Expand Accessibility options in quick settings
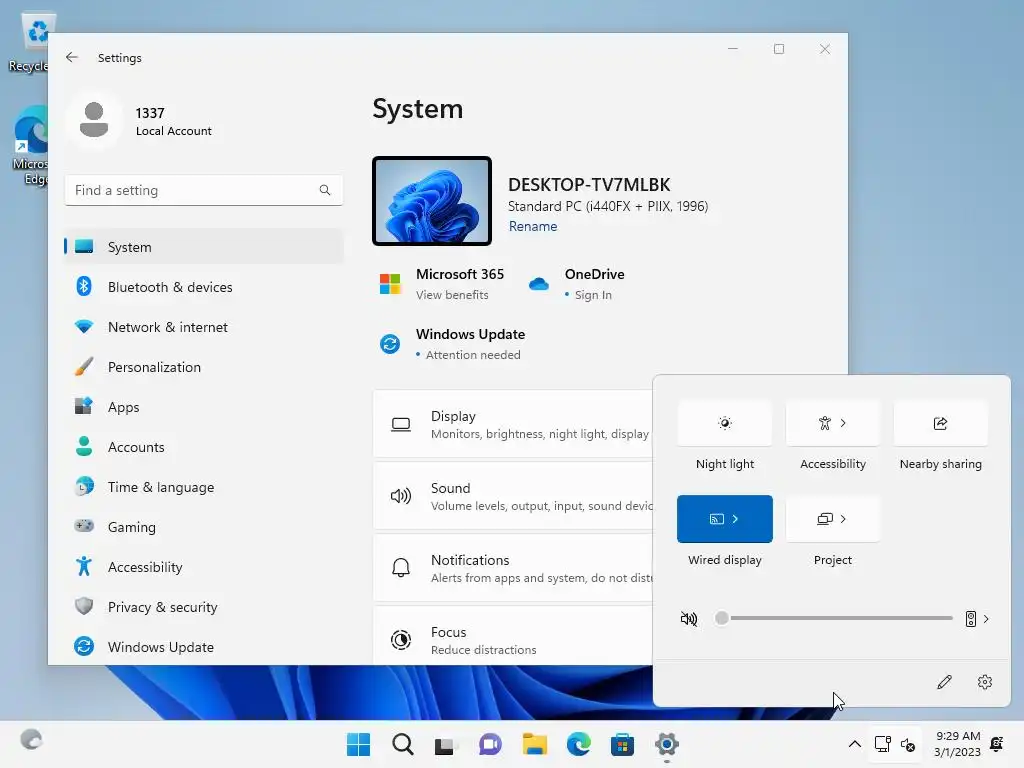The height and width of the screenshot is (768, 1024). 833,423
